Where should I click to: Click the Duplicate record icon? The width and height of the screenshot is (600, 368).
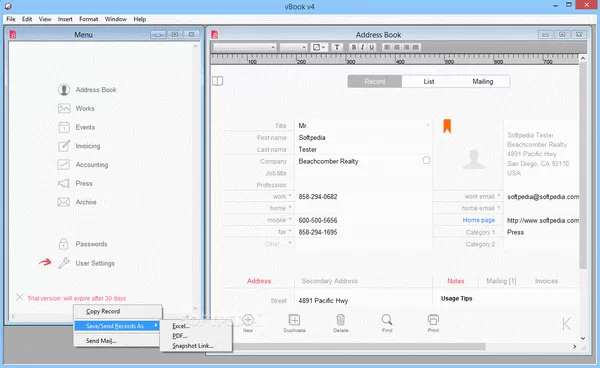click(294, 320)
